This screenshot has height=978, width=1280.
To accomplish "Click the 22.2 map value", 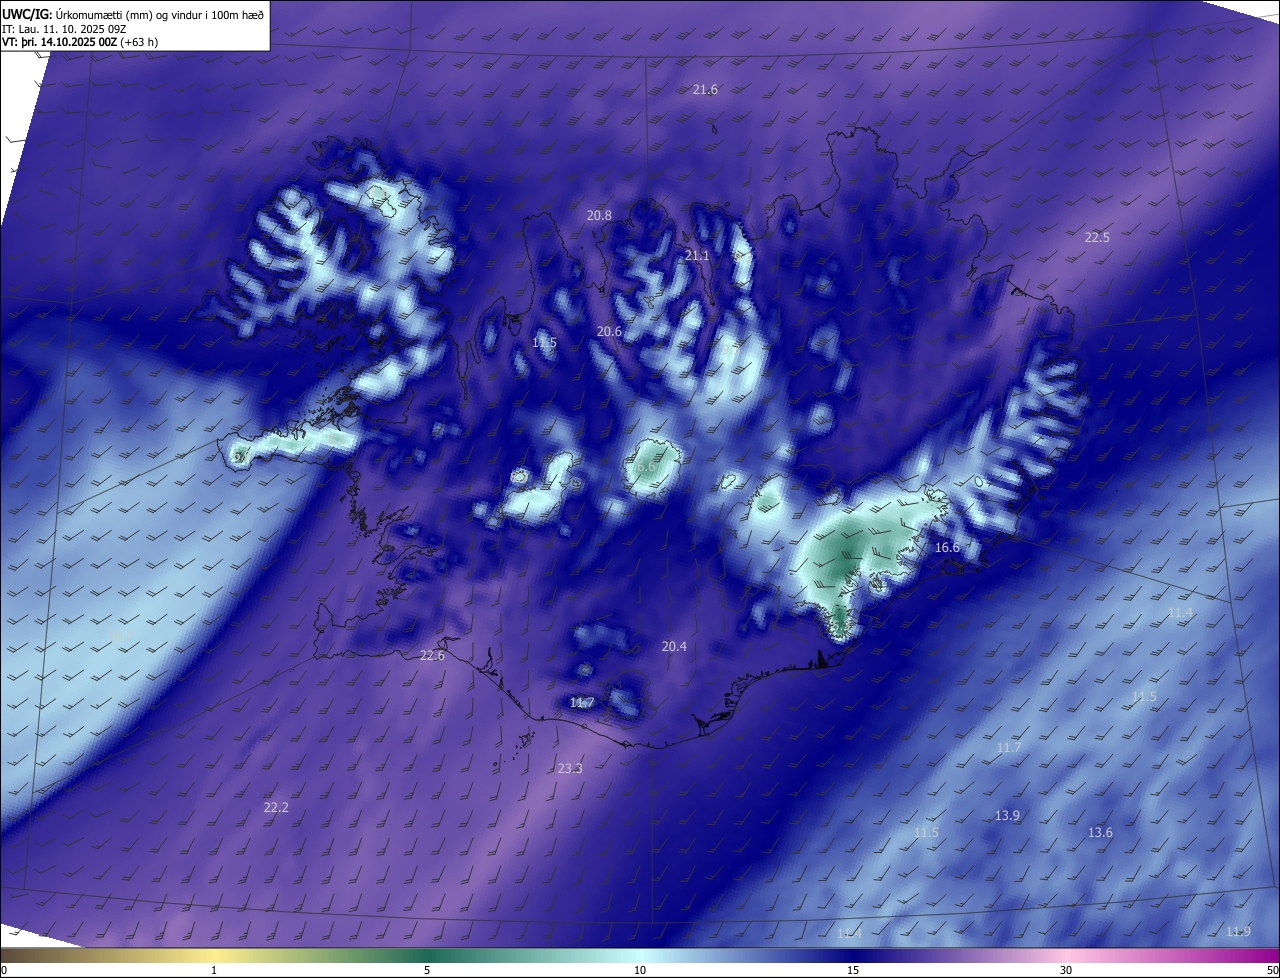I will click(x=276, y=808).
